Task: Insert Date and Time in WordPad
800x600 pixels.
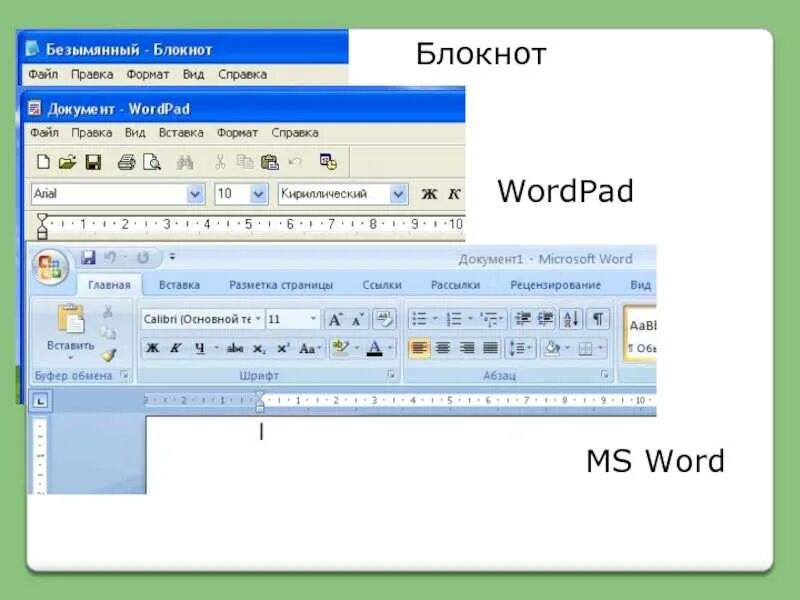Action: point(328,162)
